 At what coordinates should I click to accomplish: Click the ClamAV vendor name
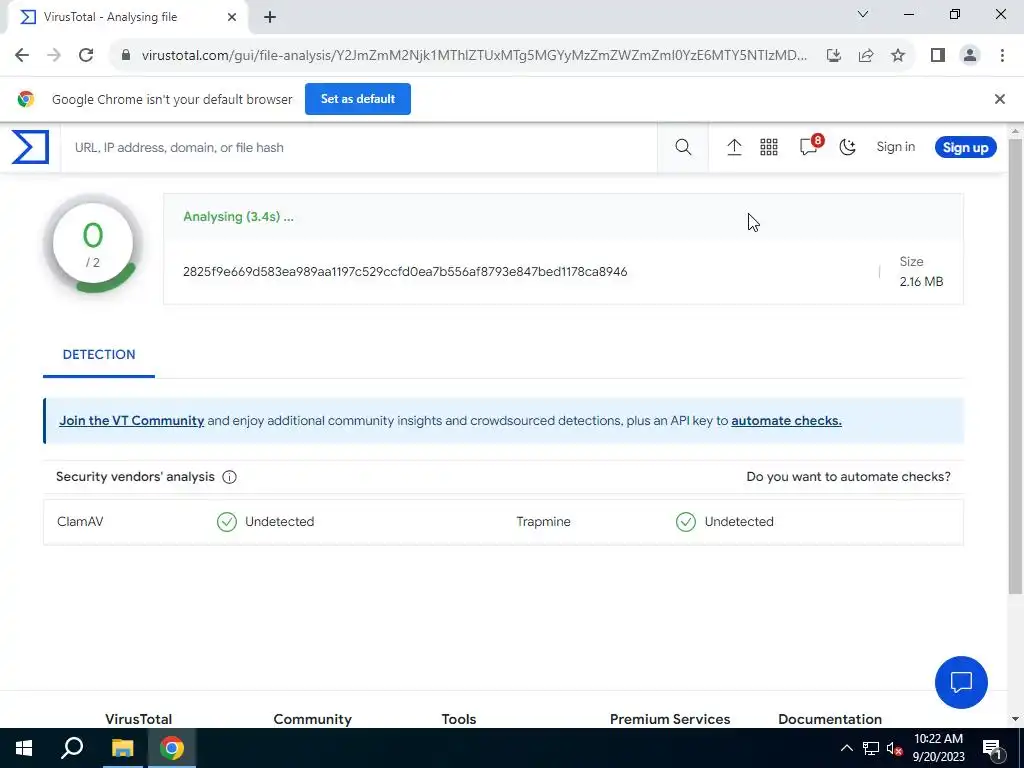tap(80, 522)
